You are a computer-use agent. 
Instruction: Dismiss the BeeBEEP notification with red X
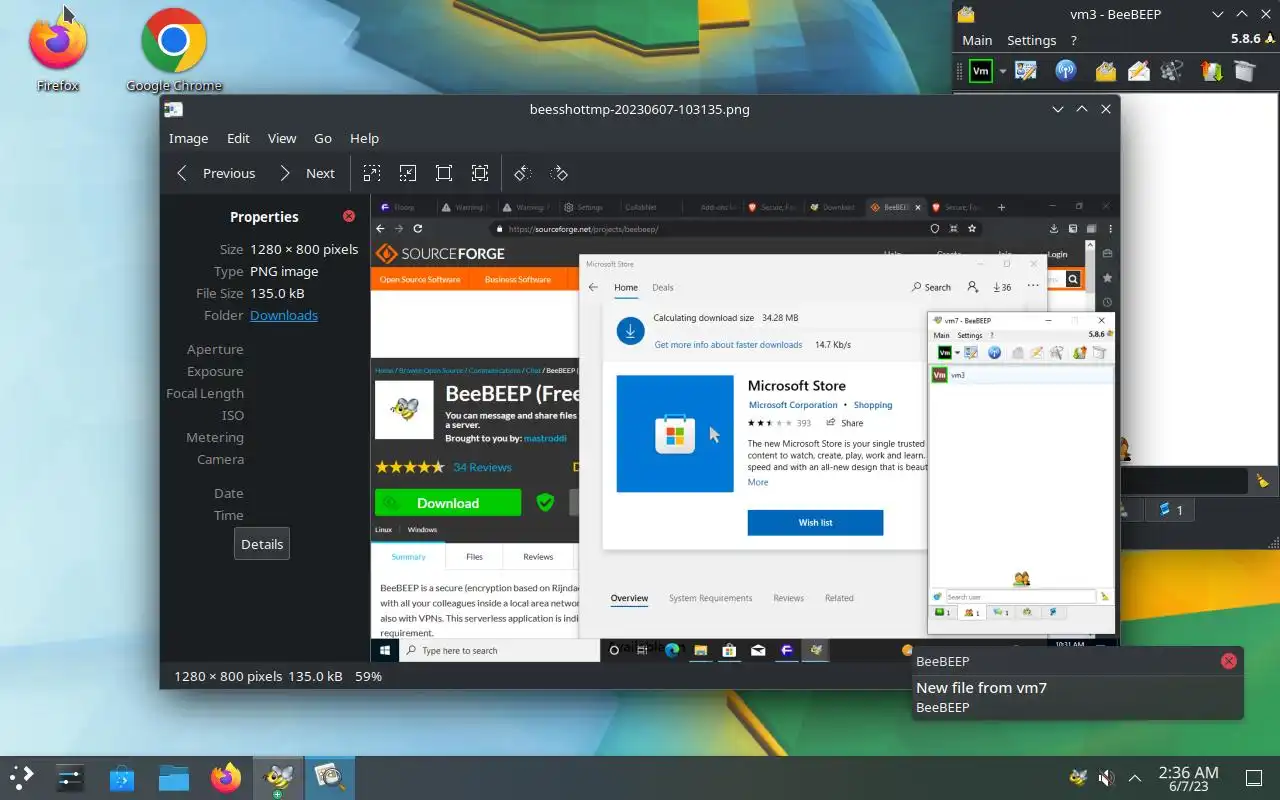tap(1229, 660)
